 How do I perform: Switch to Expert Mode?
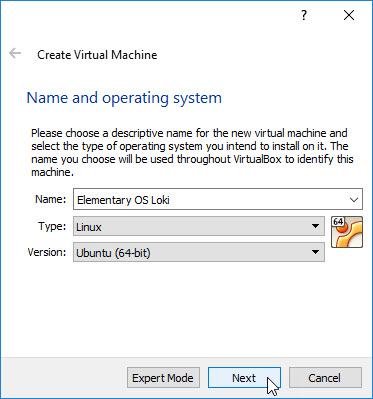coord(163,378)
